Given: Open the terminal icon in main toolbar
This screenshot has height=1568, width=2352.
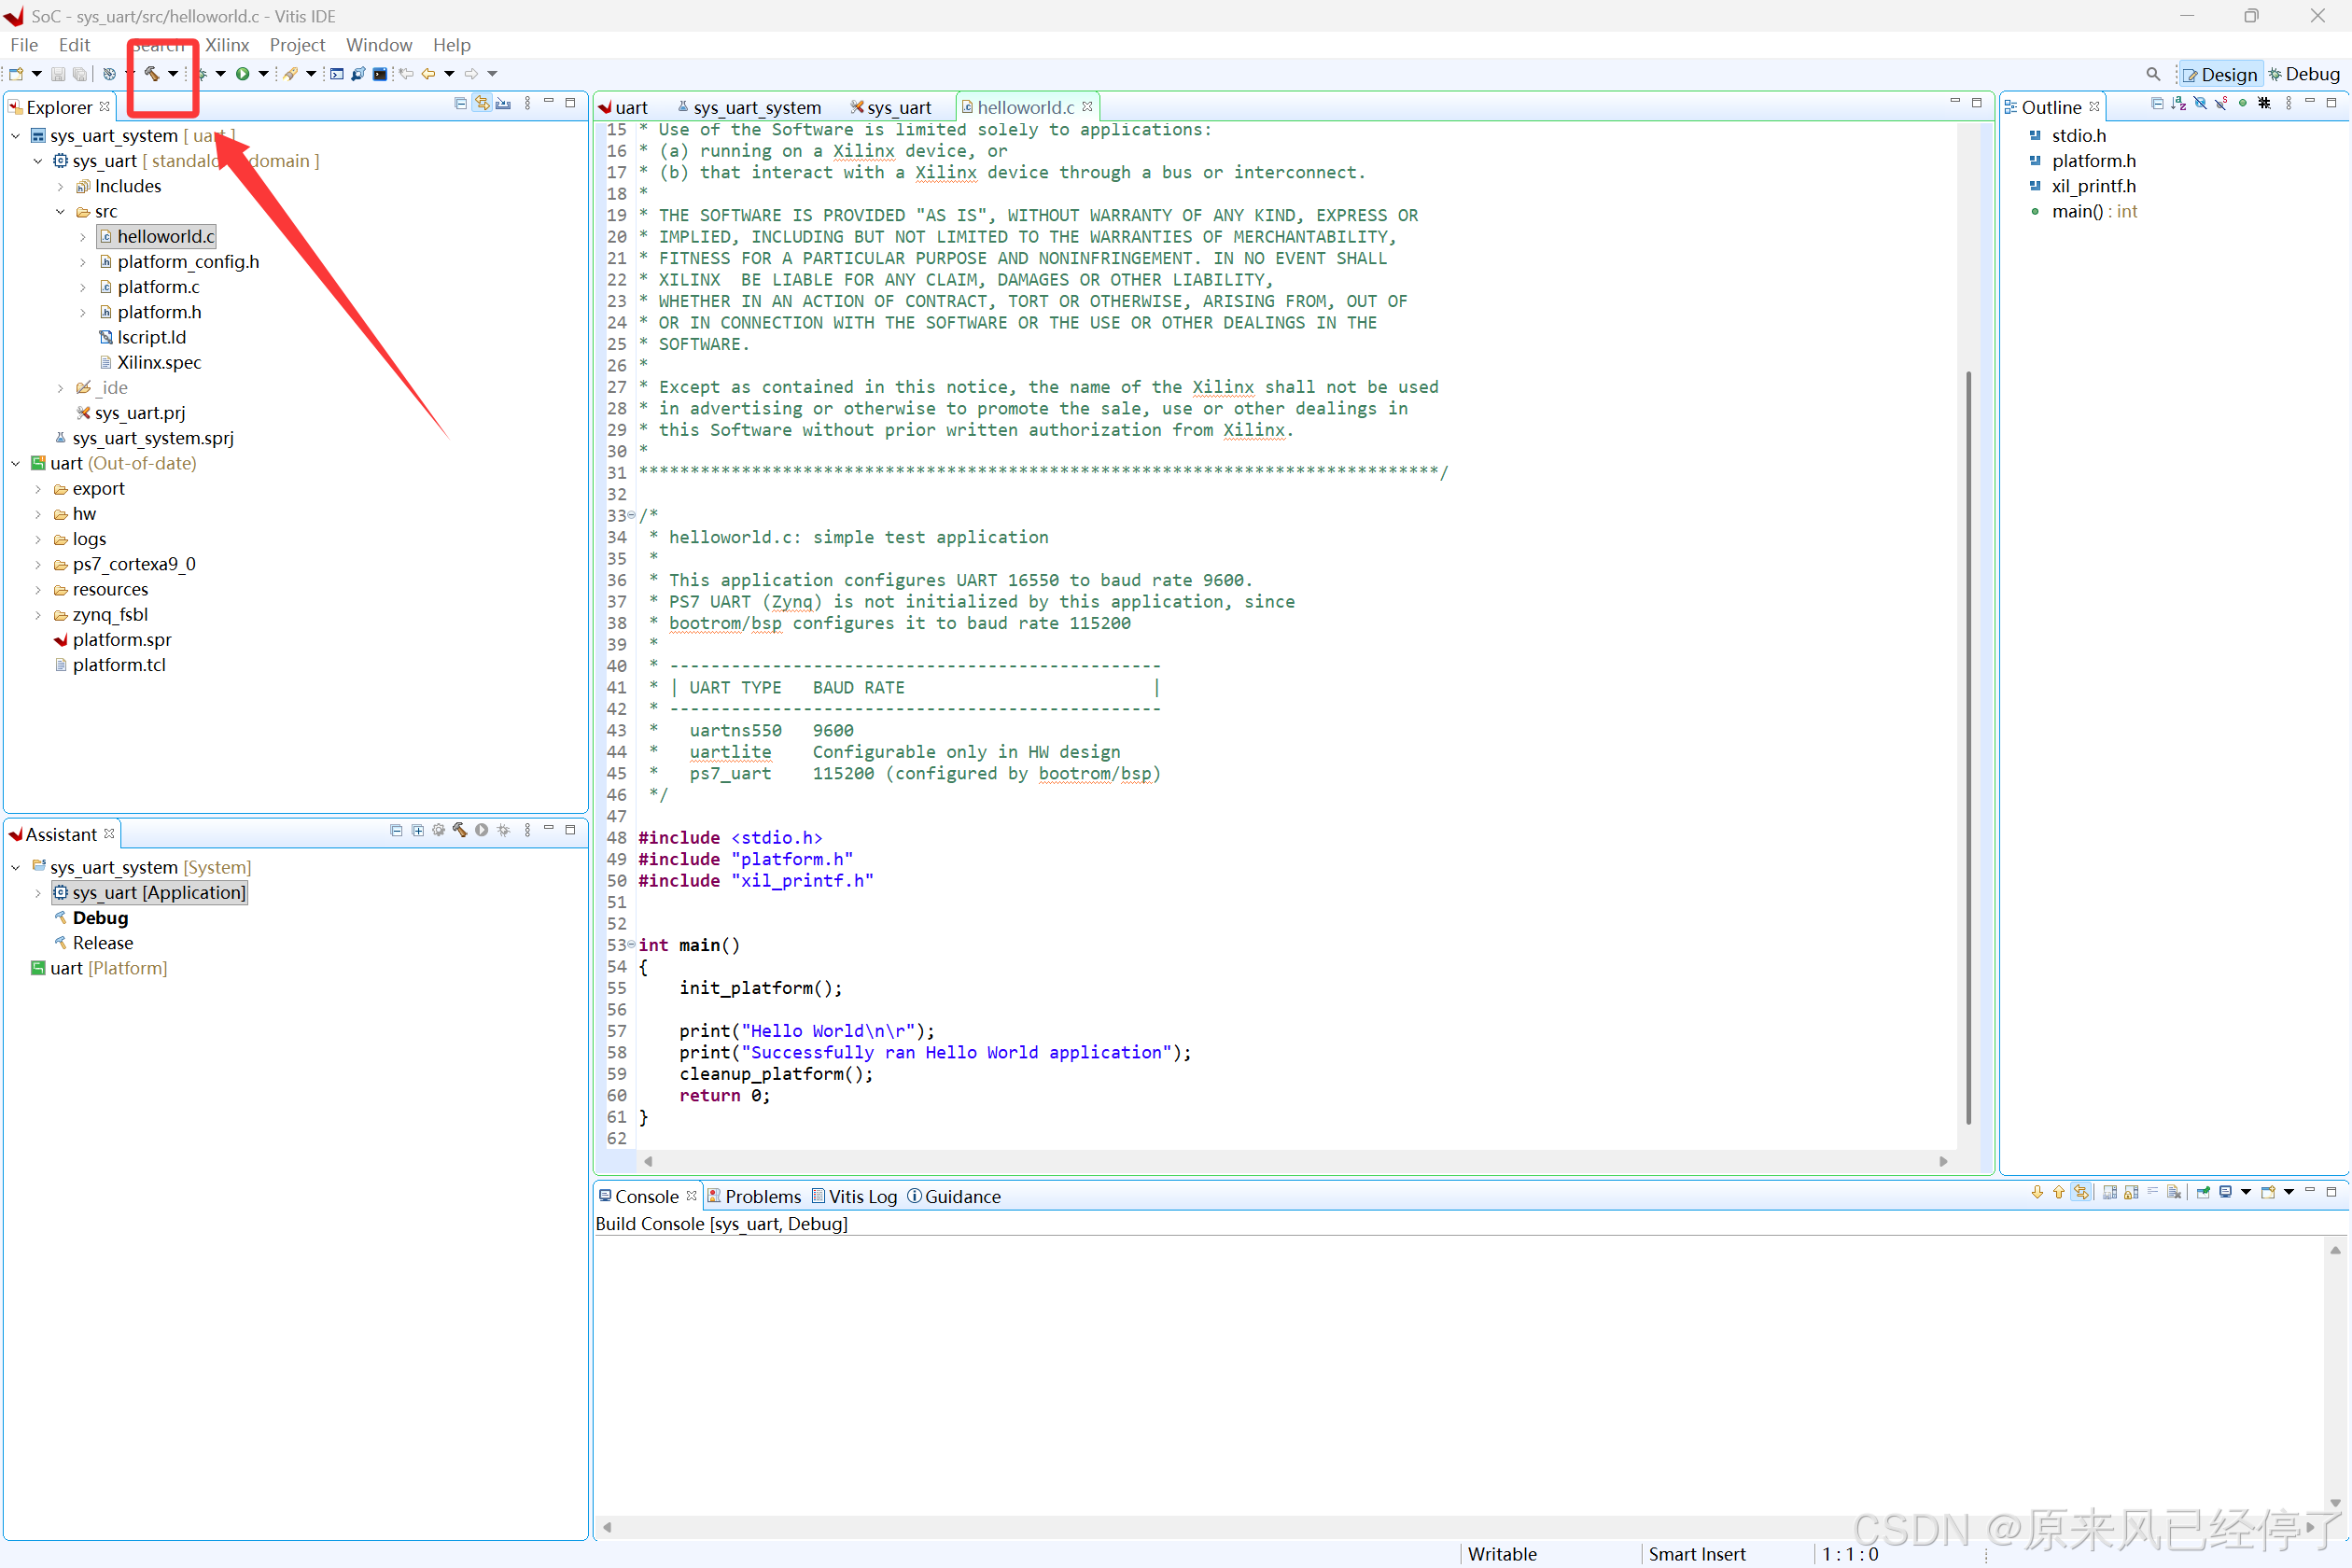Looking at the screenshot, I should point(380,73).
